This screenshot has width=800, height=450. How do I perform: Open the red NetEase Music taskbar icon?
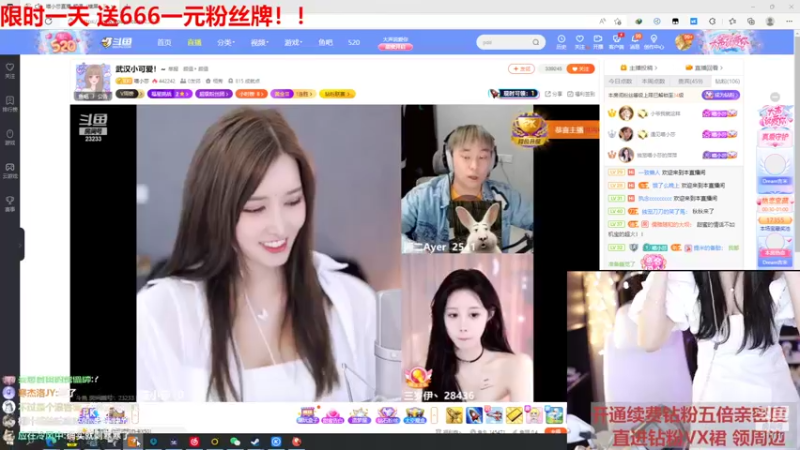coord(194,442)
